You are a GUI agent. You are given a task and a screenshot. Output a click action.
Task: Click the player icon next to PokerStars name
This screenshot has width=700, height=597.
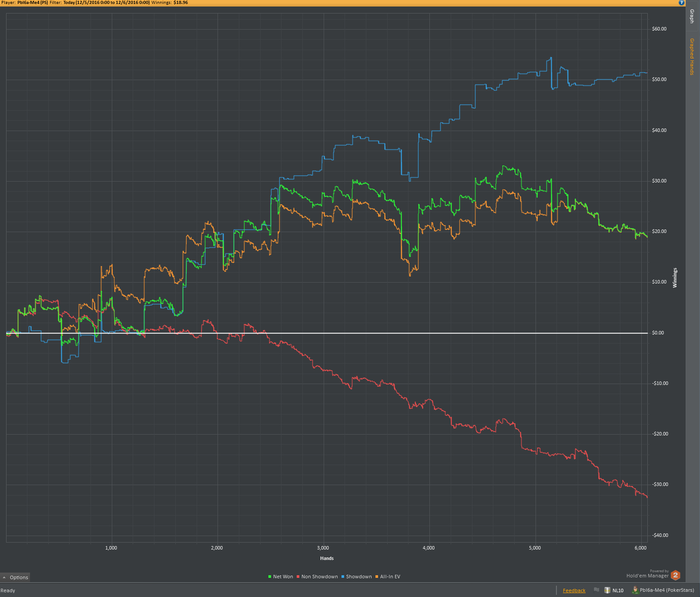tap(635, 590)
